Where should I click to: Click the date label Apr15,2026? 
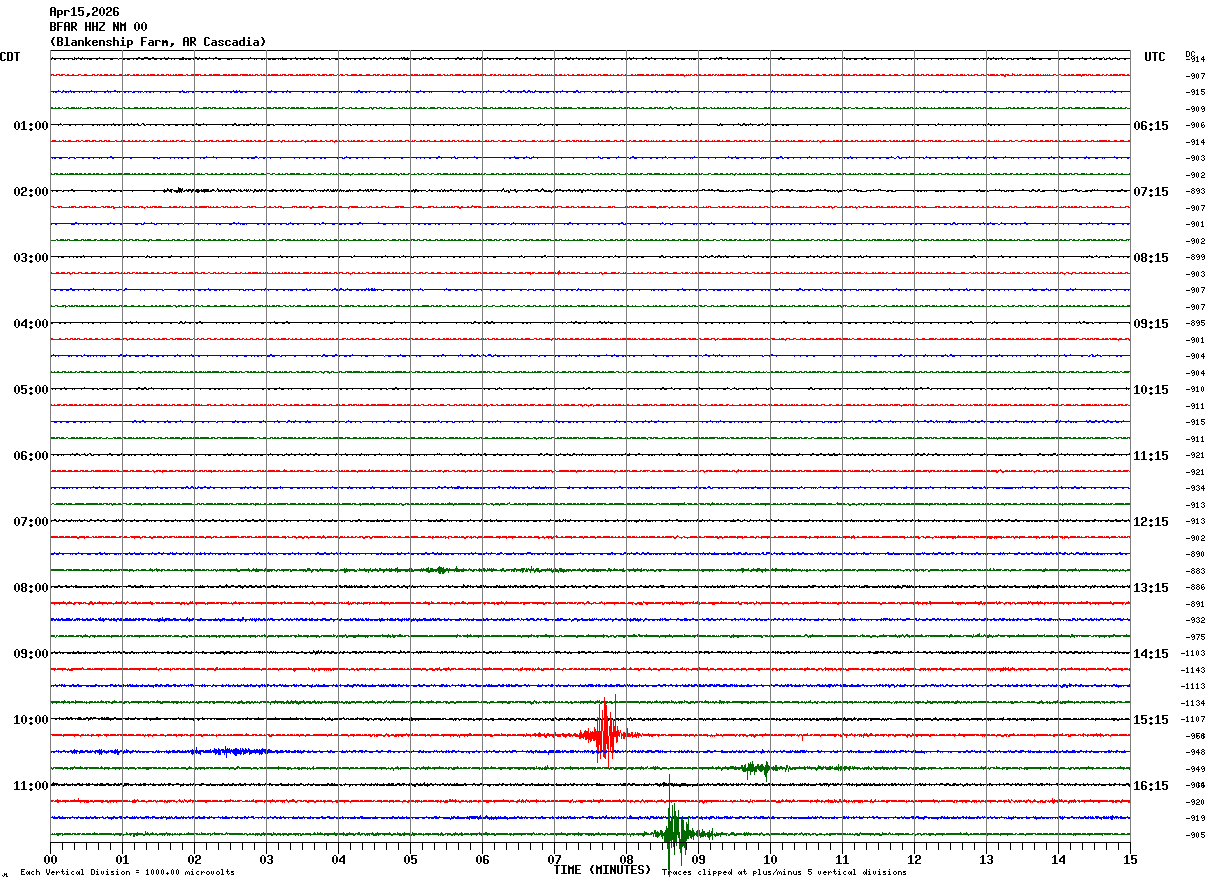click(x=84, y=12)
